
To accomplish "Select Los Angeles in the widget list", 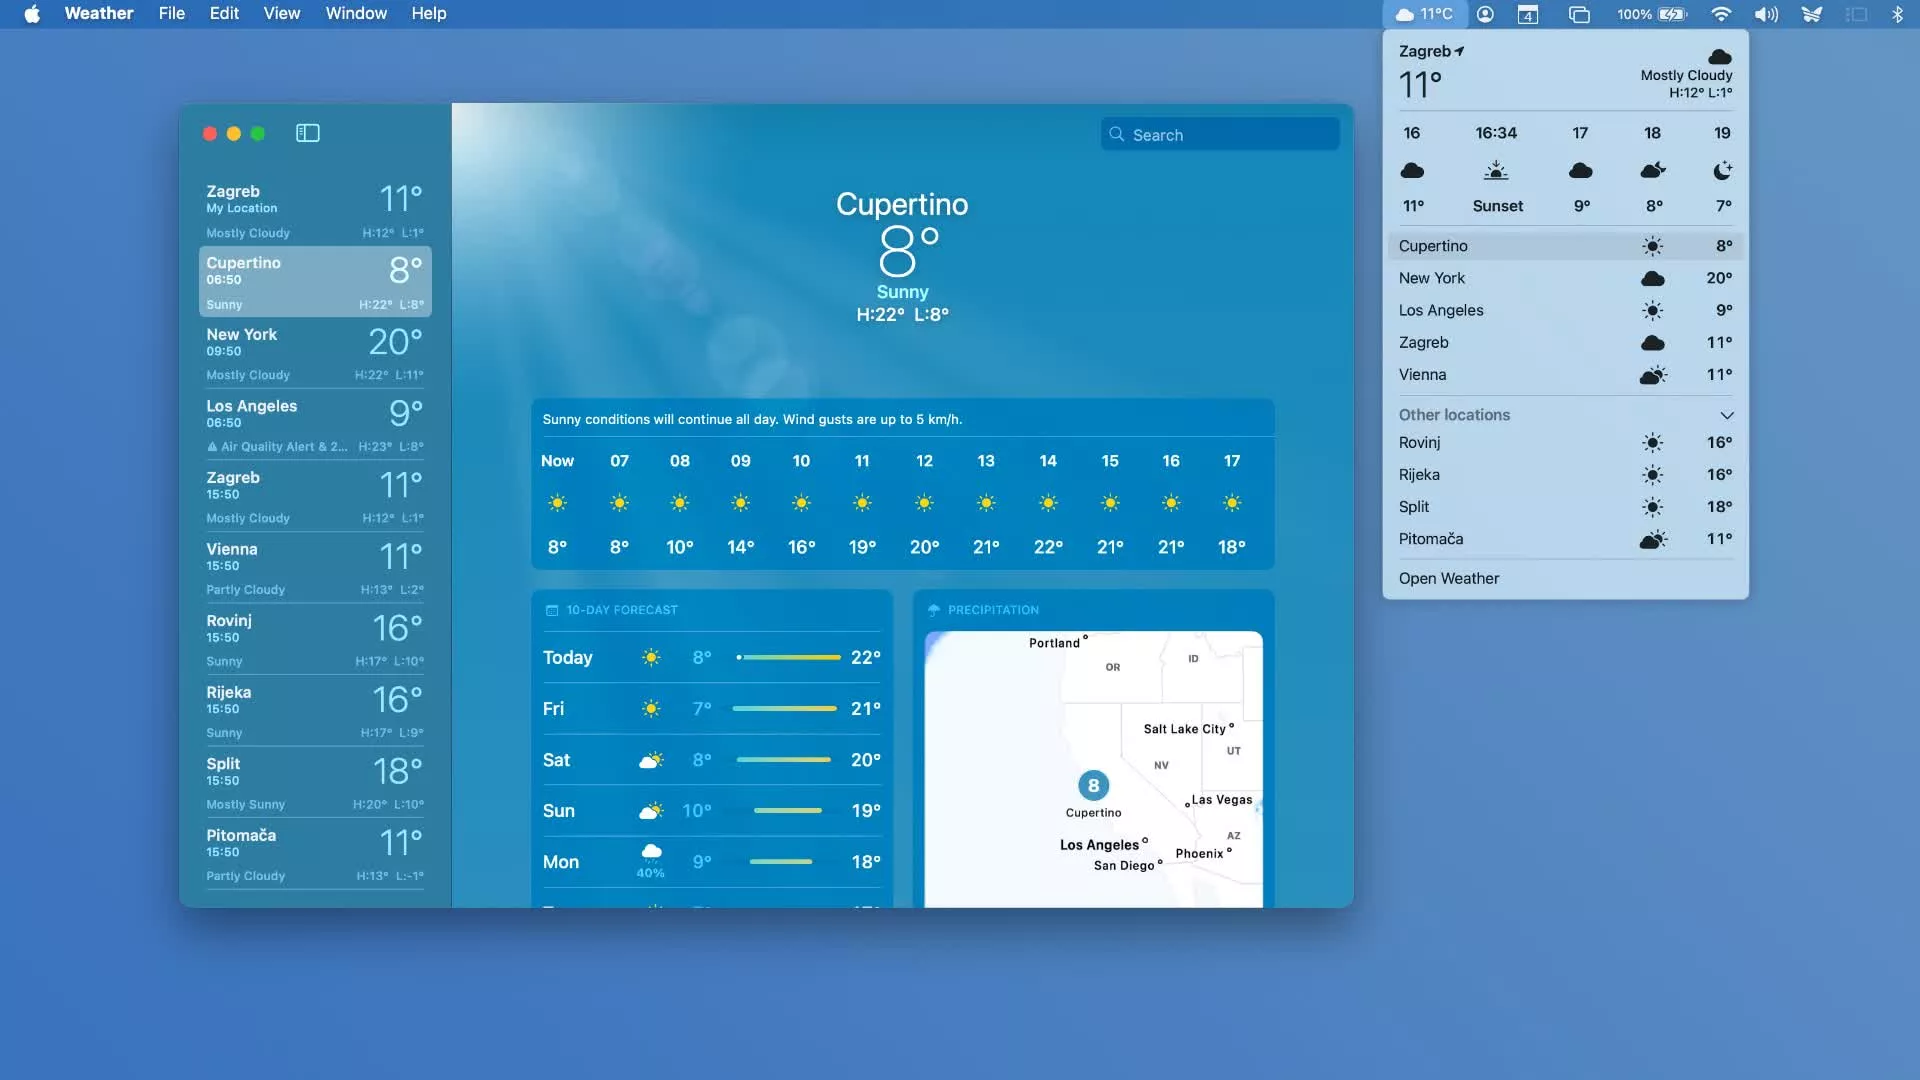I will coord(1565,311).
